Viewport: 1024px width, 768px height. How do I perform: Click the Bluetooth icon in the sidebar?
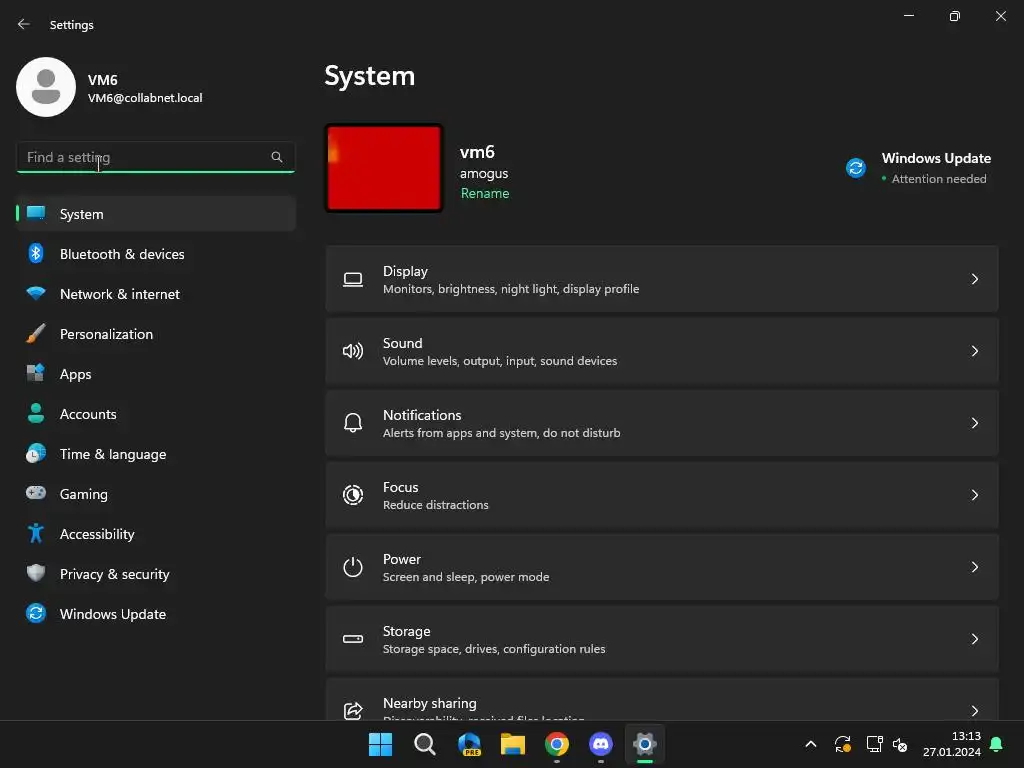pos(36,253)
